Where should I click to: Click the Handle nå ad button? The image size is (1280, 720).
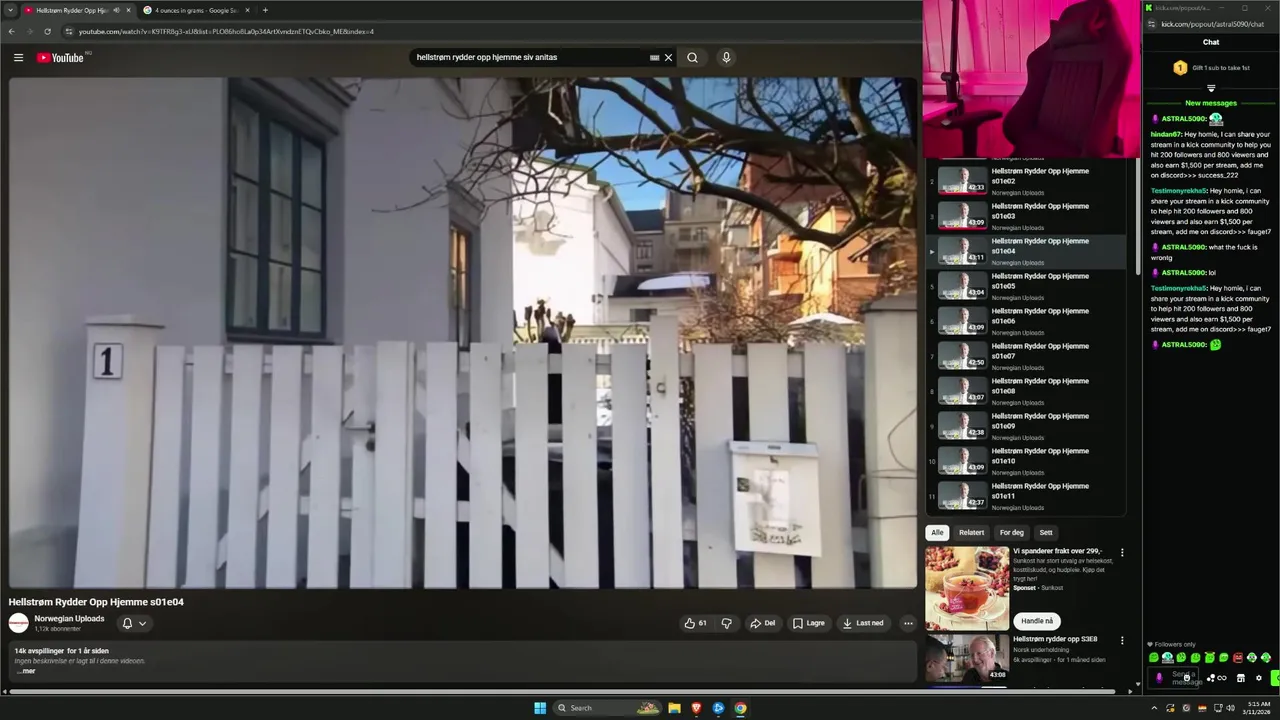click(1037, 621)
